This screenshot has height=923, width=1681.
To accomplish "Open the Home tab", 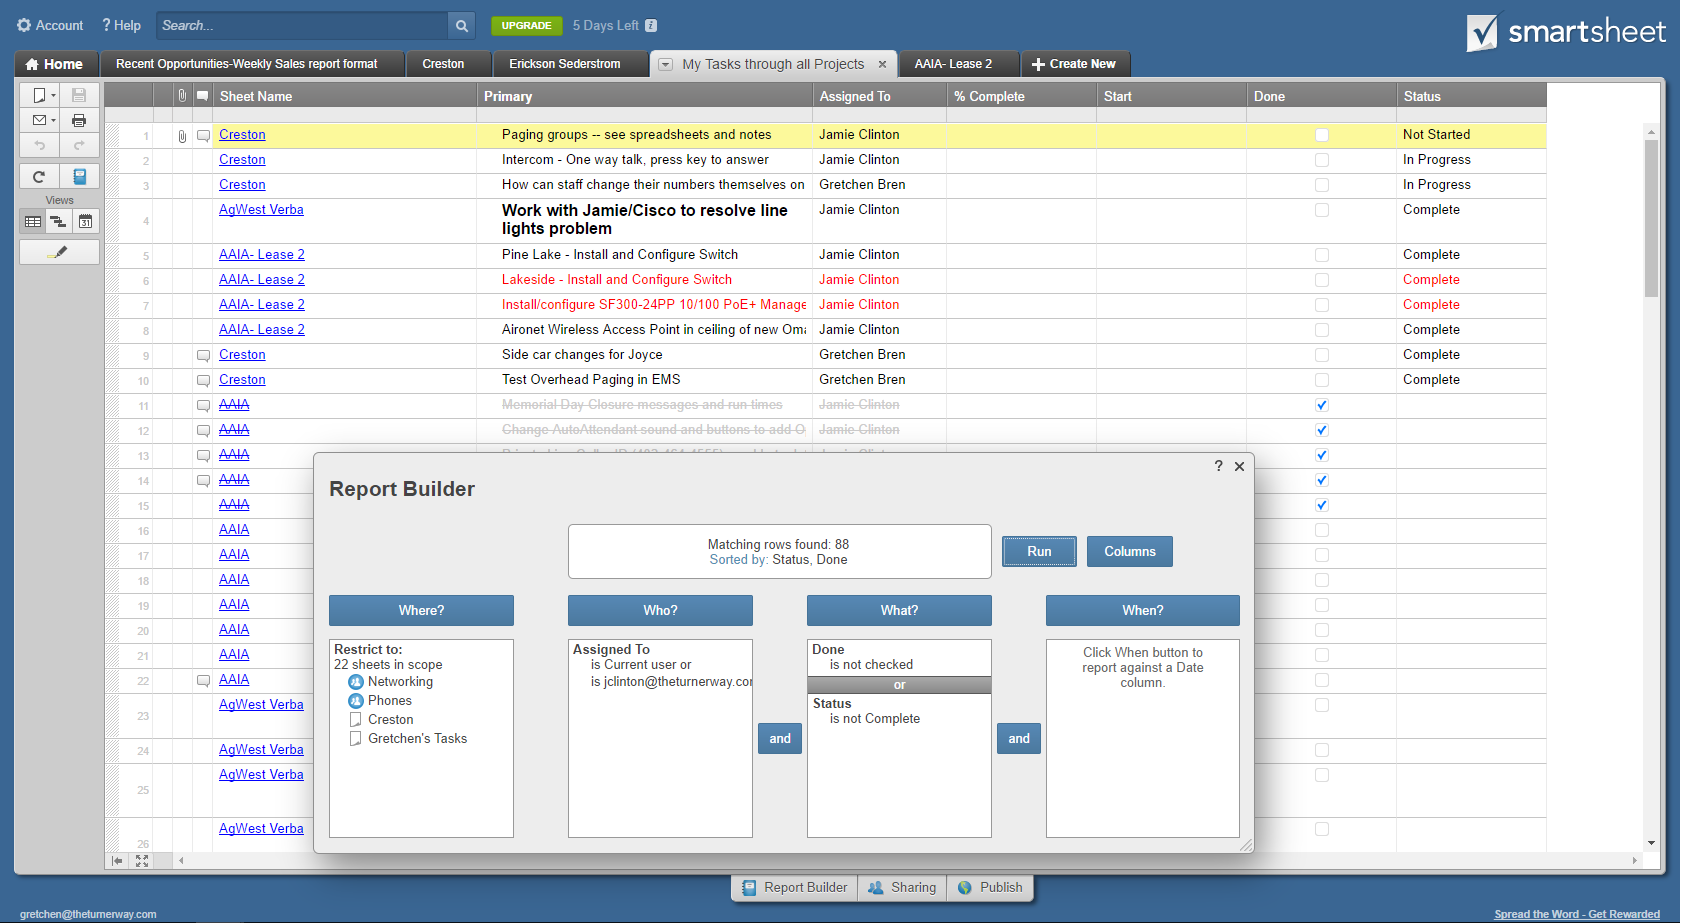I will coord(54,64).
